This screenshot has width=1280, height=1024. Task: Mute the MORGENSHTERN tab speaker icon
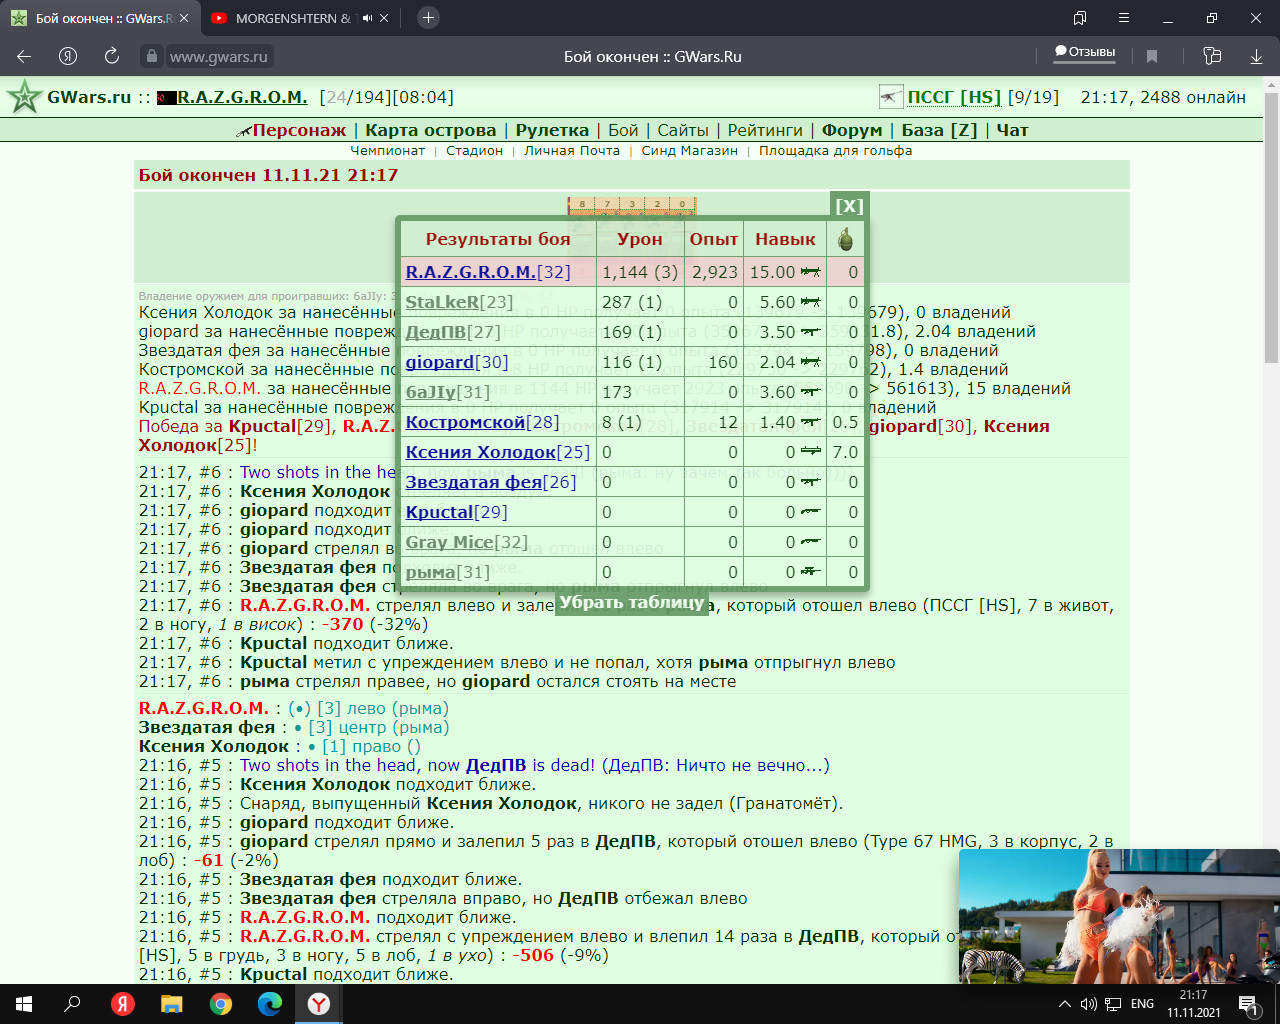point(368,18)
